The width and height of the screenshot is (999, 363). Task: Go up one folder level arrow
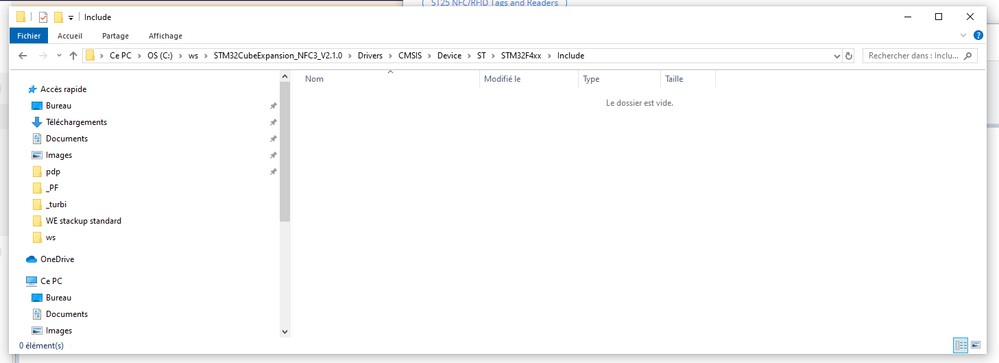tap(73, 55)
